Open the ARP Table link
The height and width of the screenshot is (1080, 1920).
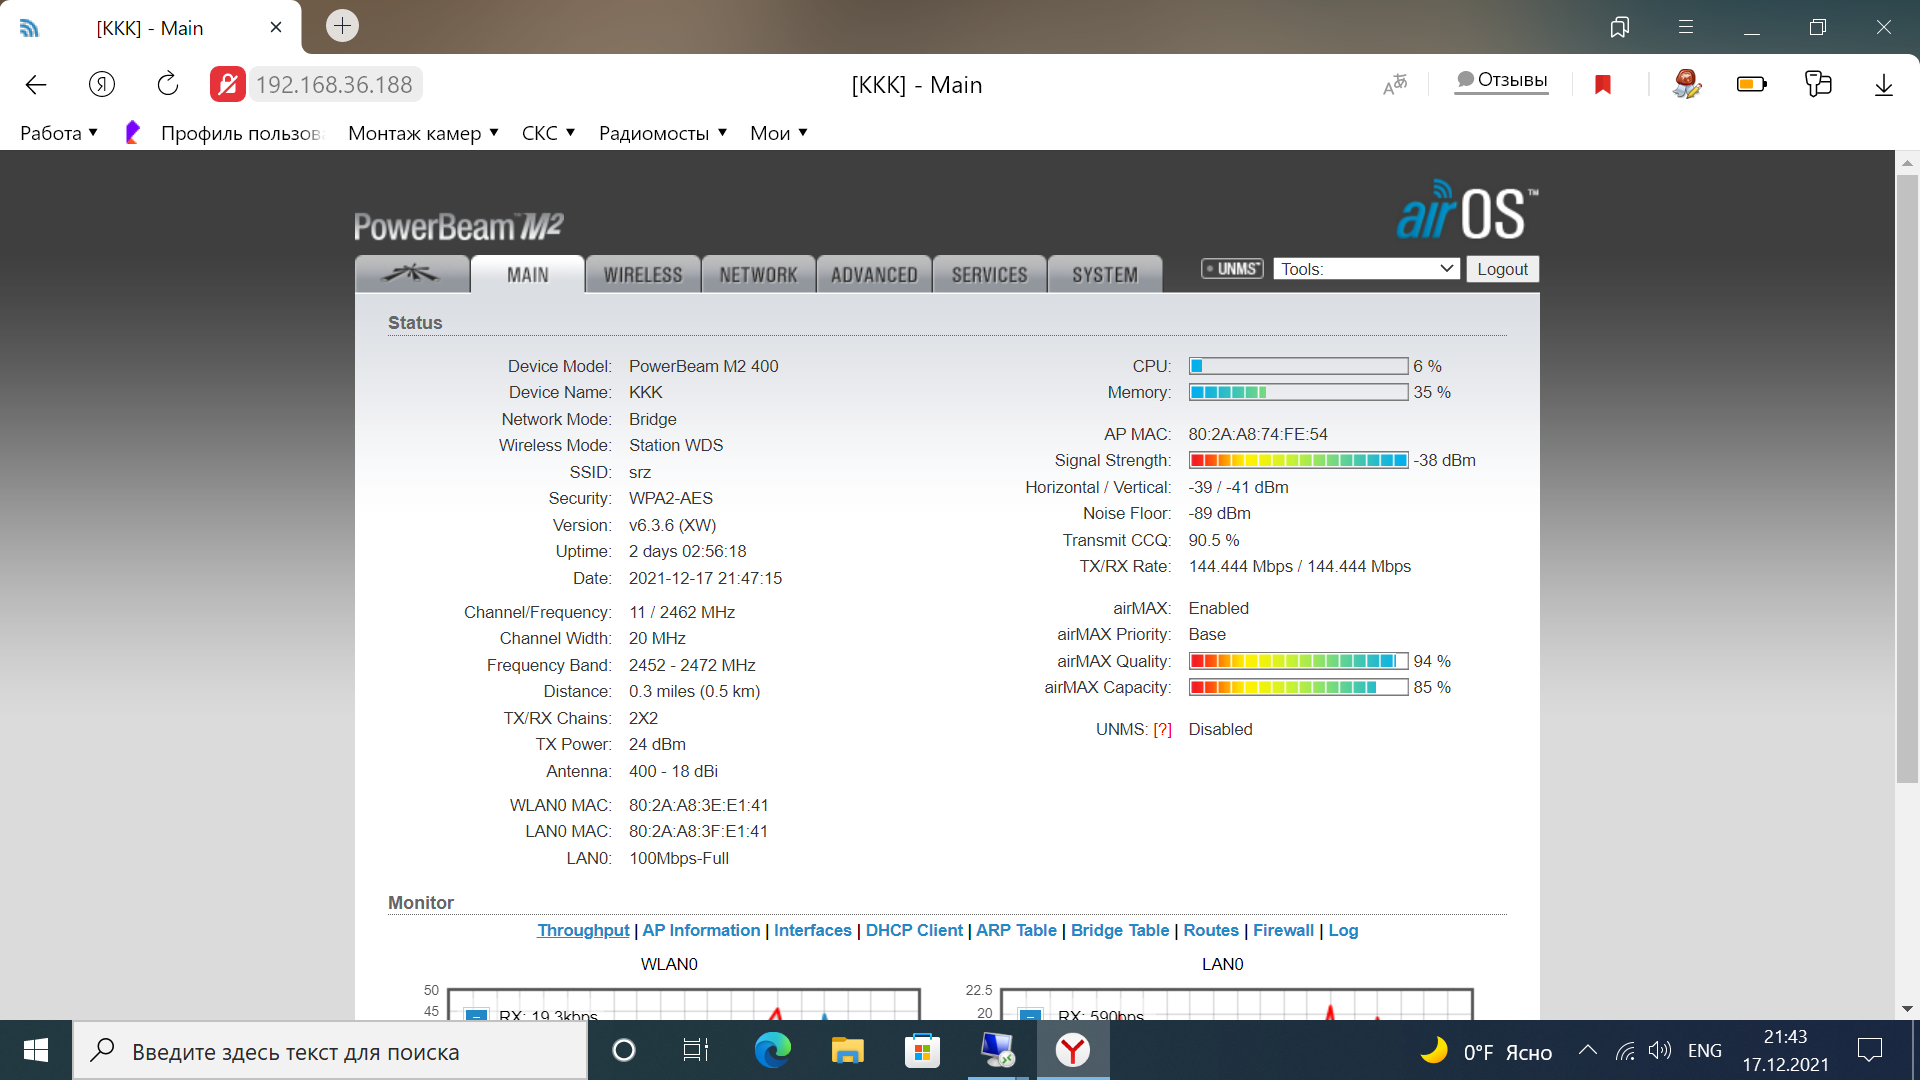(x=1016, y=930)
